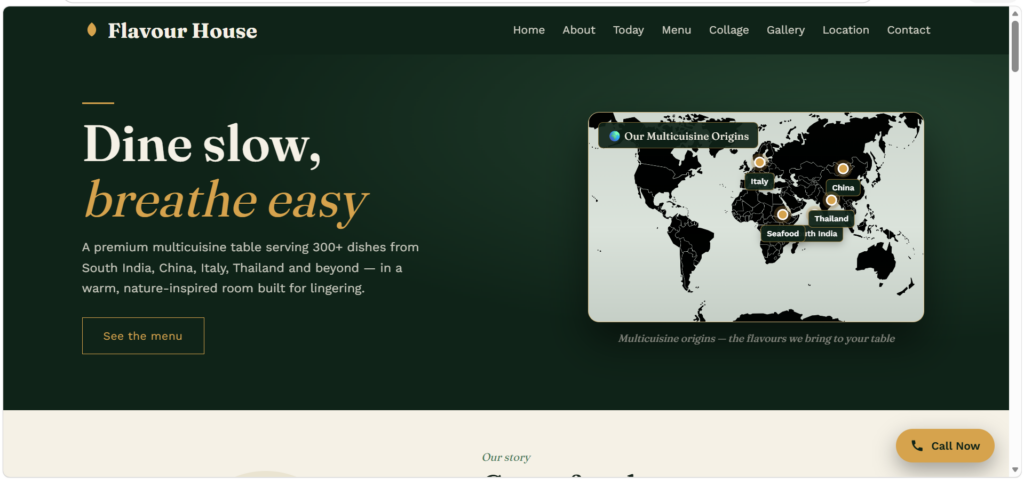The height and width of the screenshot is (479, 1024).
Task: Navigate to Location
Action: [846, 30]
